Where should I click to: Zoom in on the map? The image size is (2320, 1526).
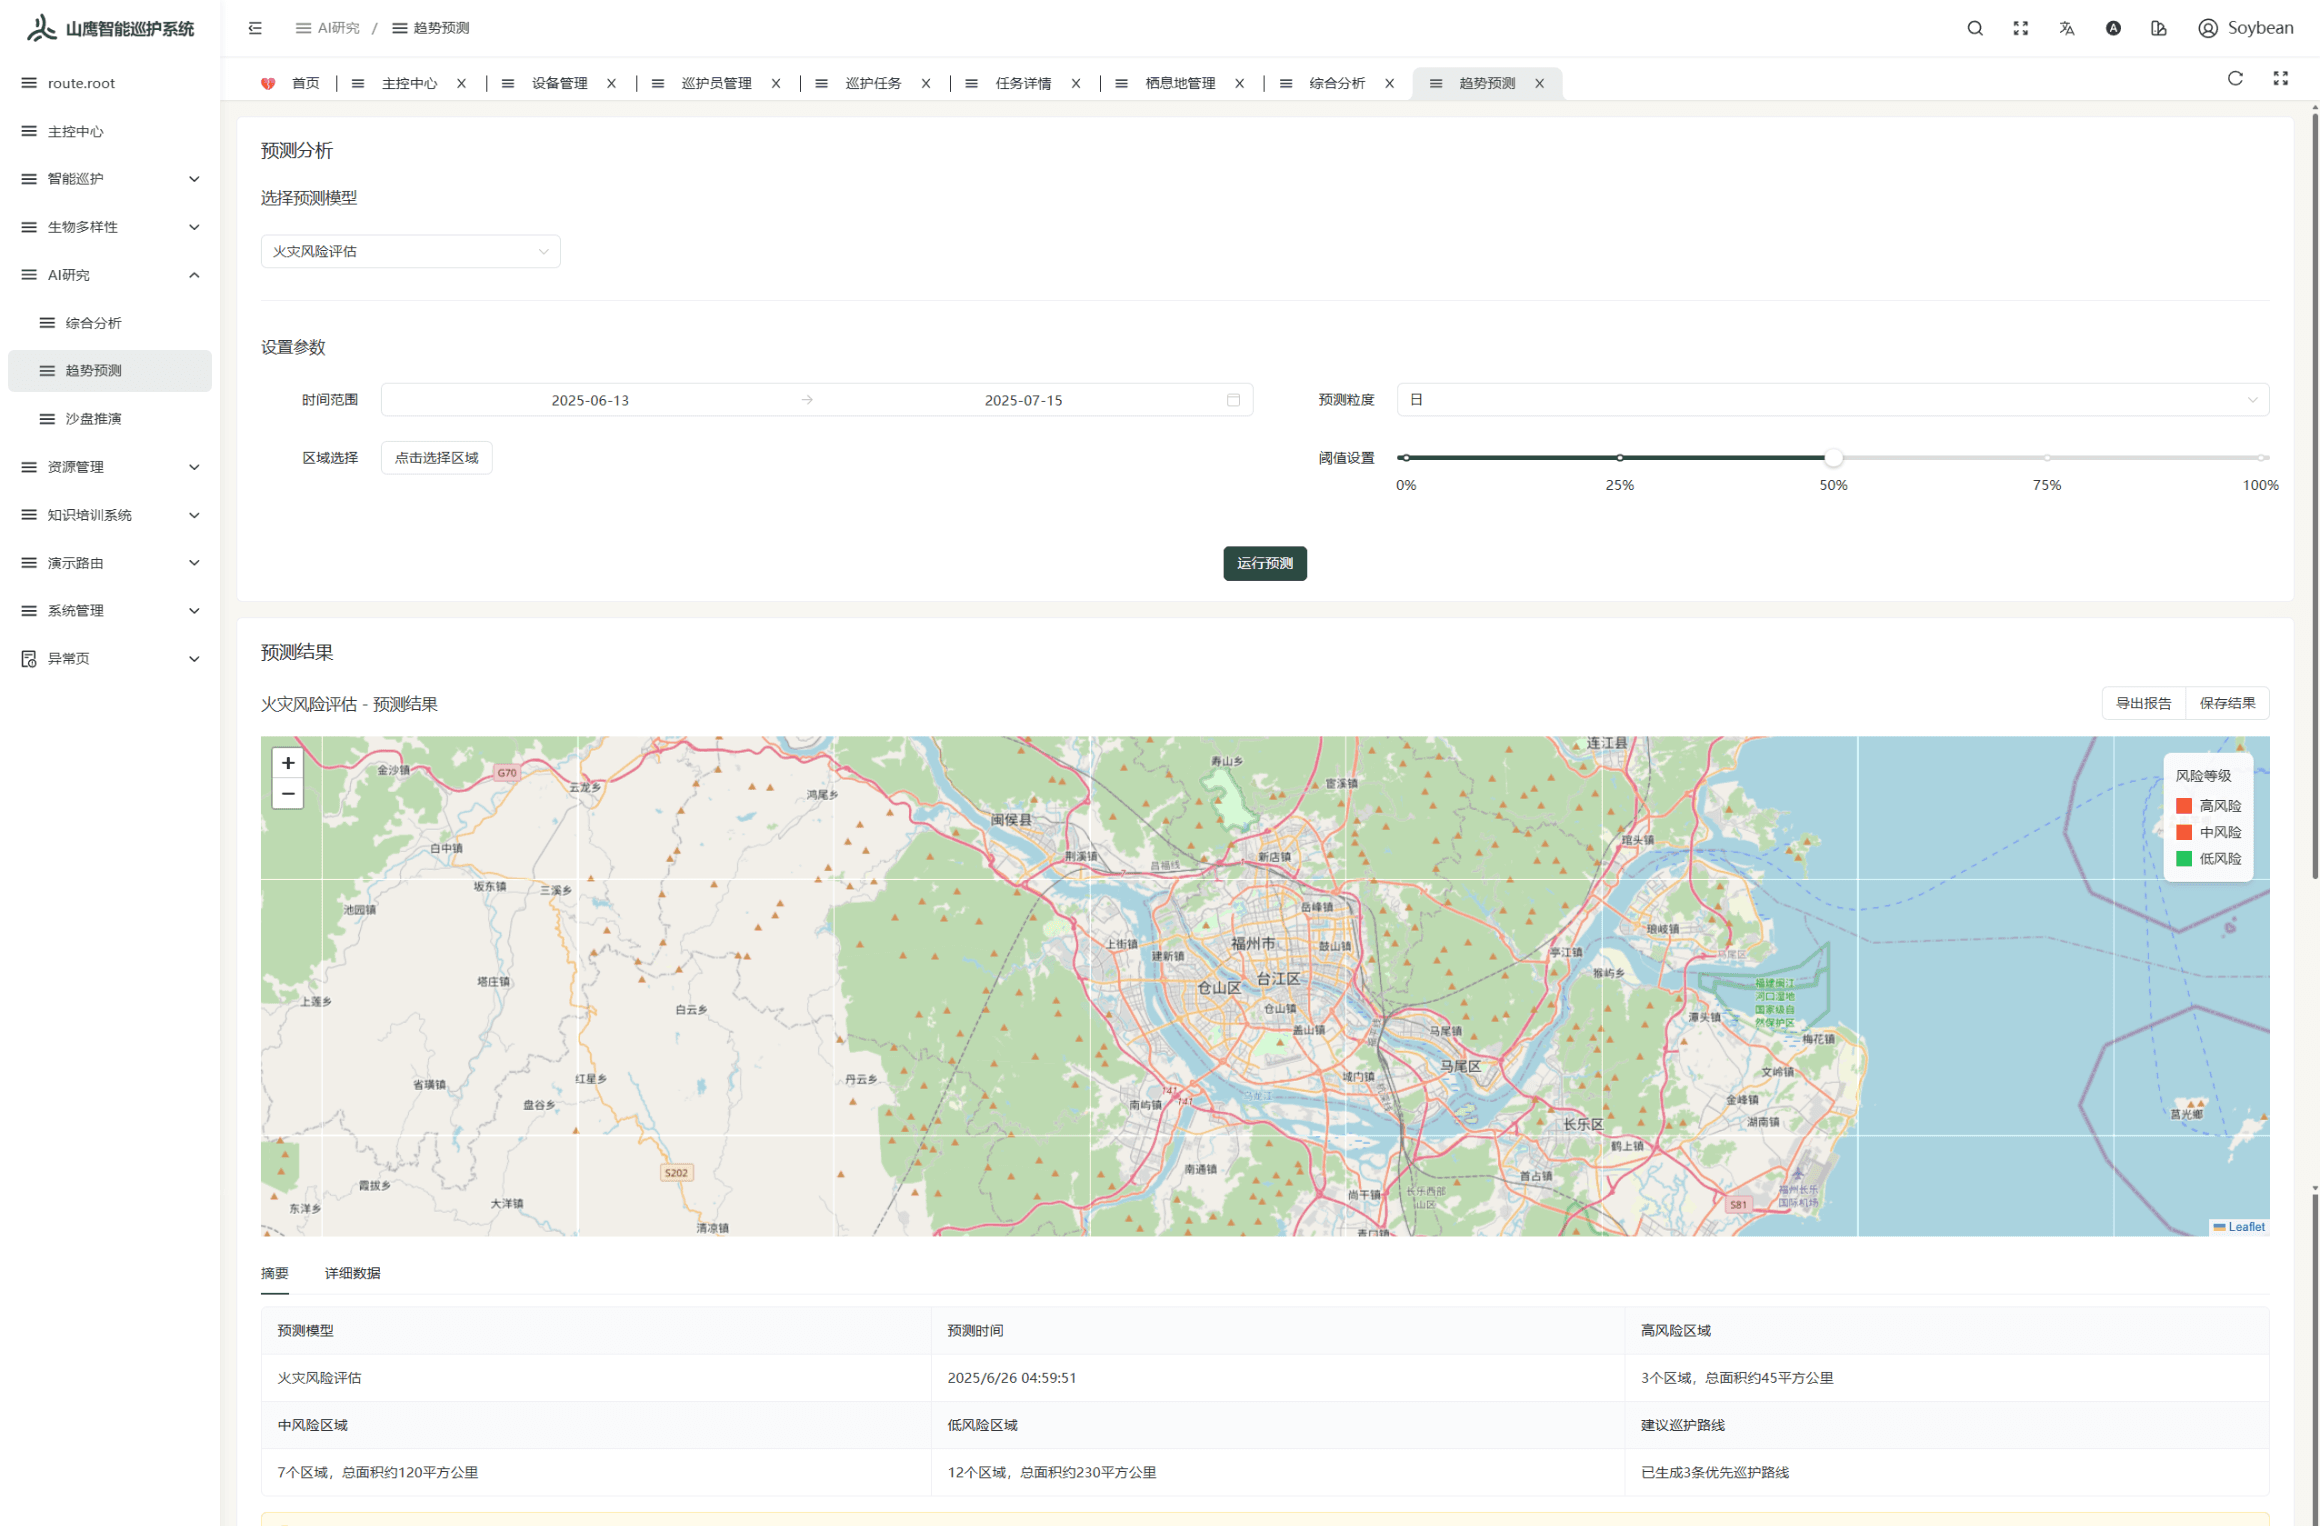coord(288,763)
